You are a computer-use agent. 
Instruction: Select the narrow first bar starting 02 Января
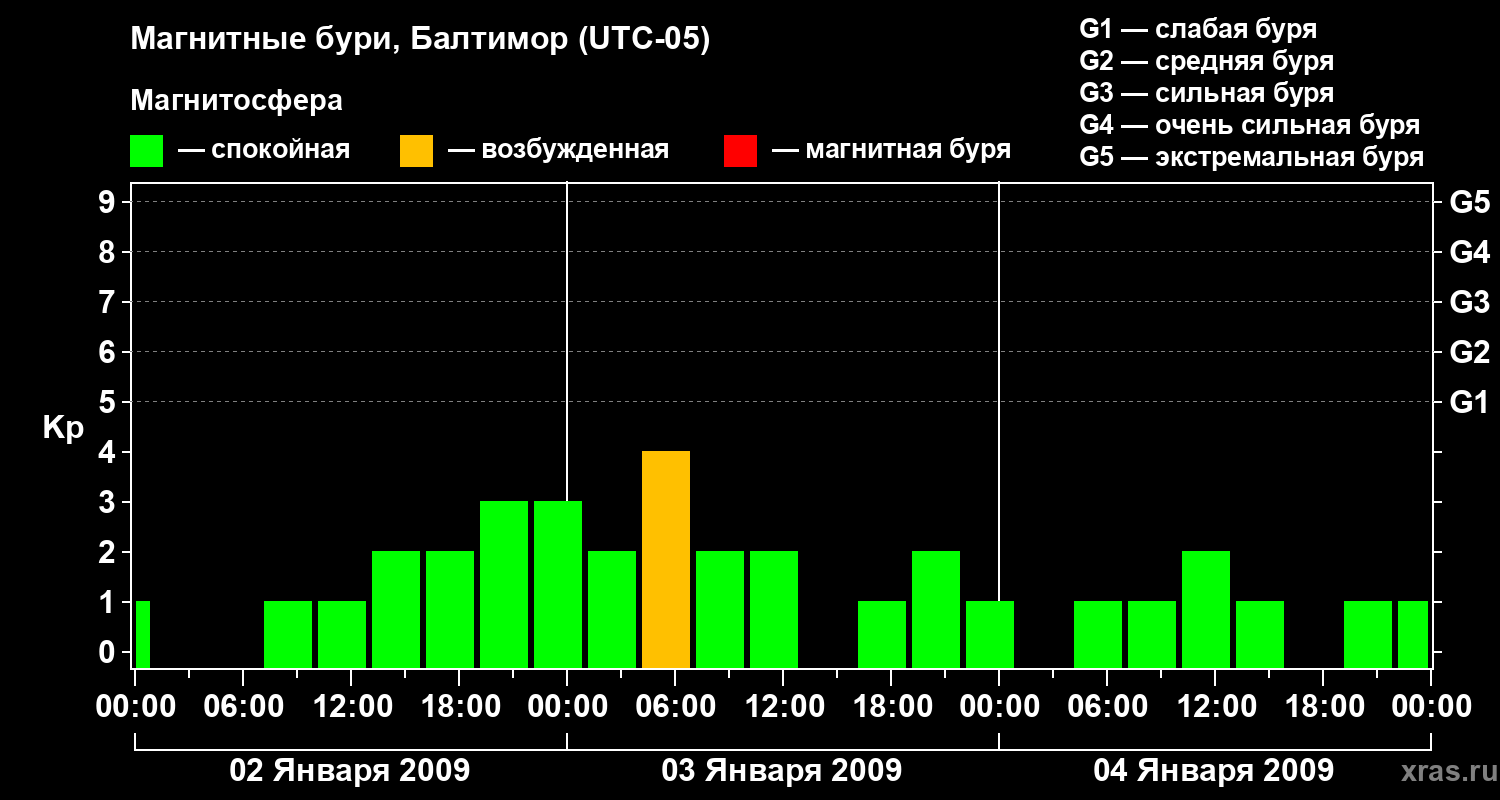point(143,634)
